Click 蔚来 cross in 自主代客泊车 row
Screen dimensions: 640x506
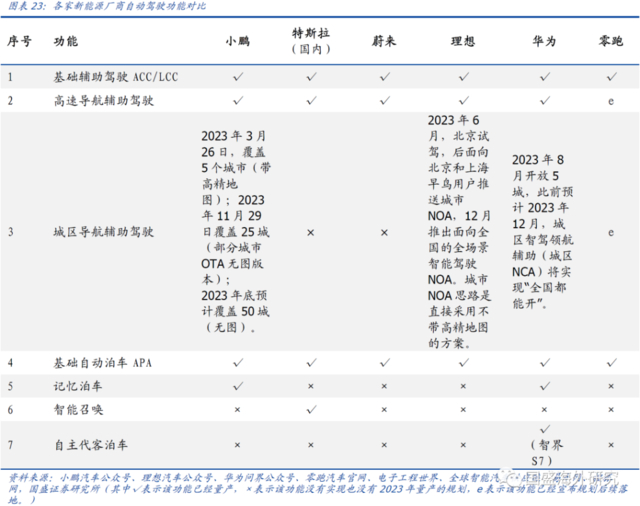[x=384, y=445]
